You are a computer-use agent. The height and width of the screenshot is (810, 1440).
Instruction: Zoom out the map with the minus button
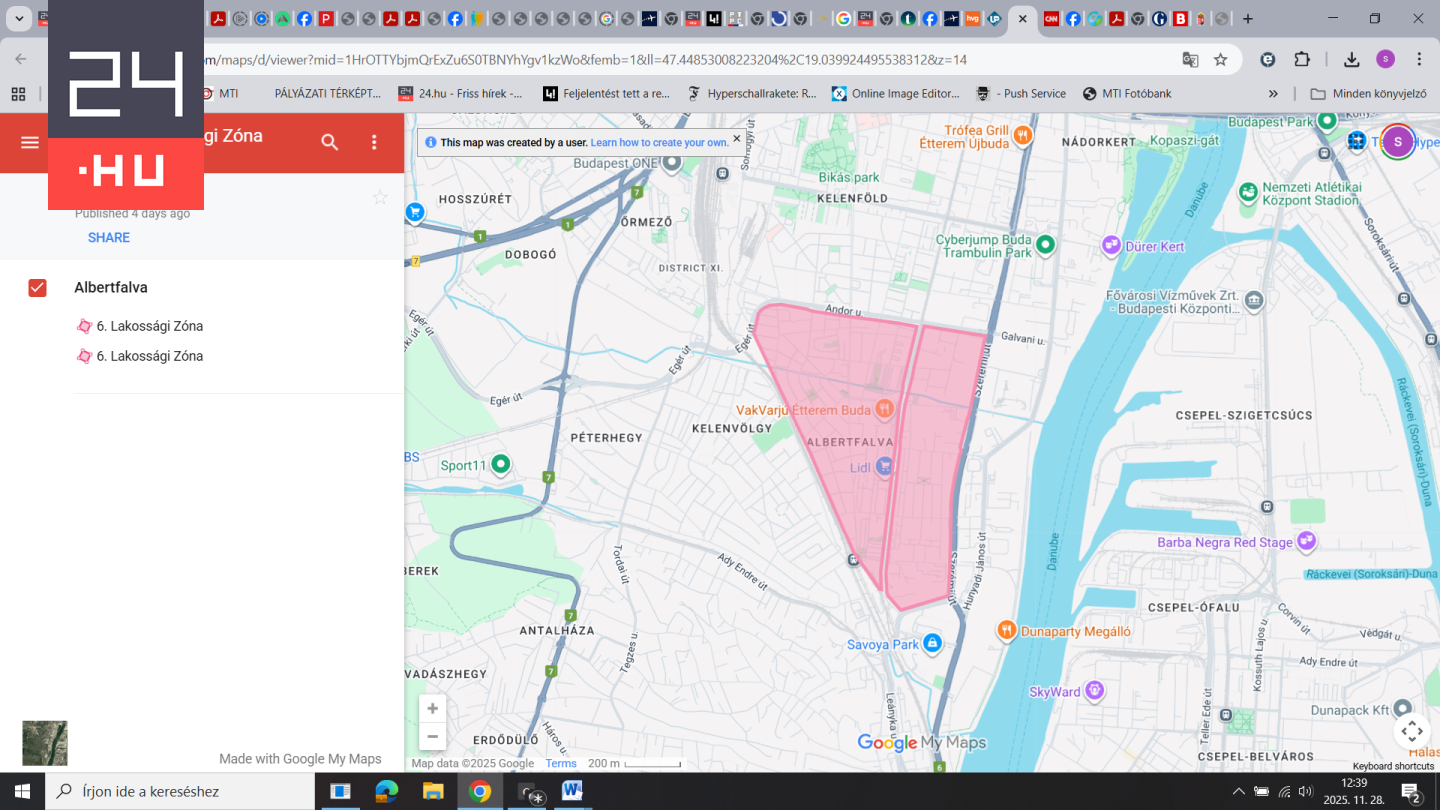point(432,737)
